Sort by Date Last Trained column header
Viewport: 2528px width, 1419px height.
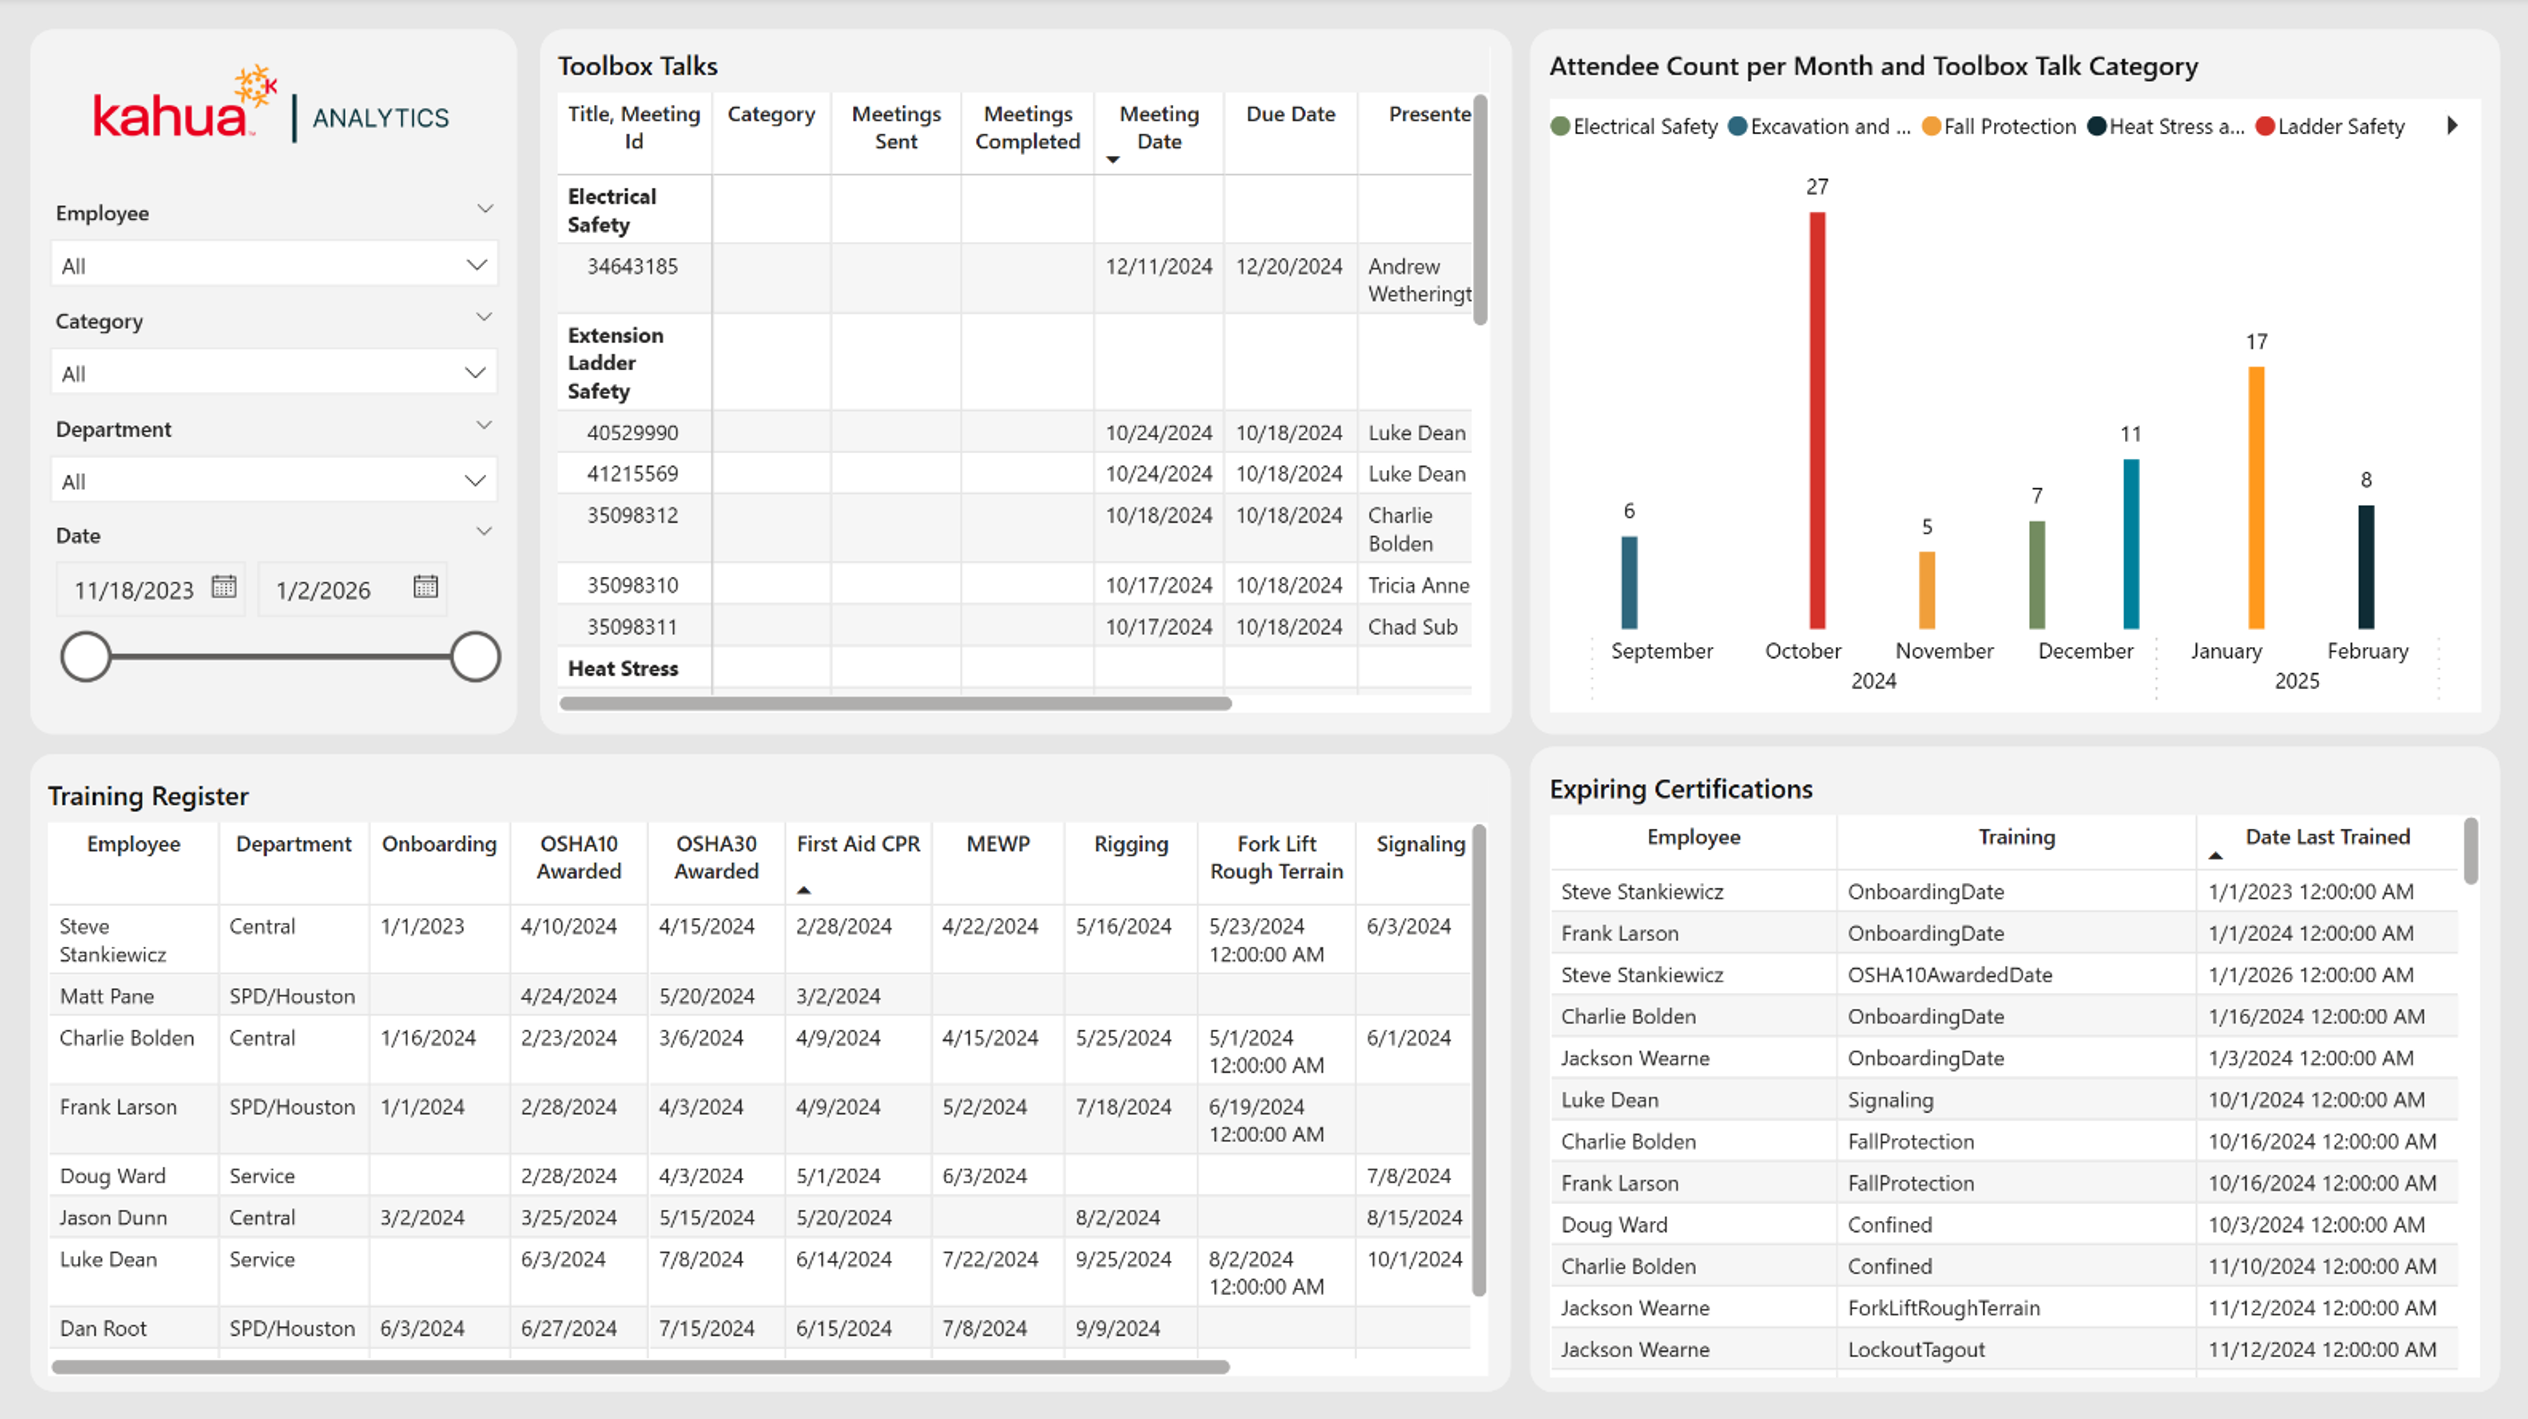click(2327, 837)
